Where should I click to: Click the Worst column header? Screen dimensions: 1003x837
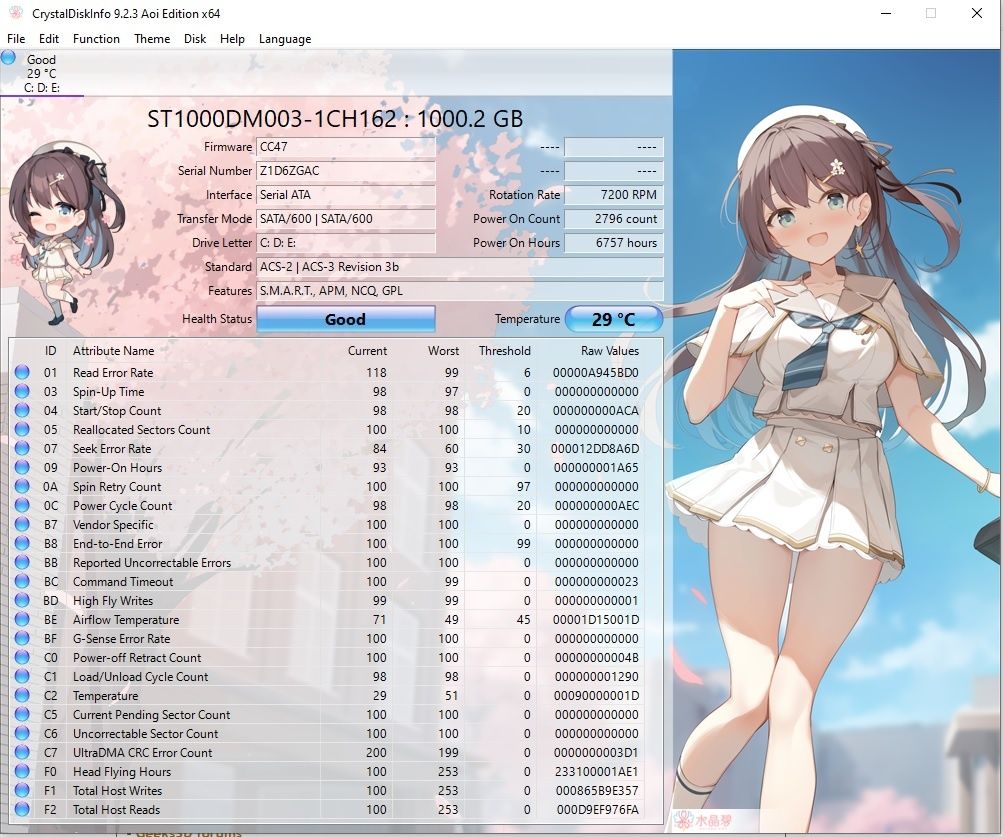[x=443, y=351]
